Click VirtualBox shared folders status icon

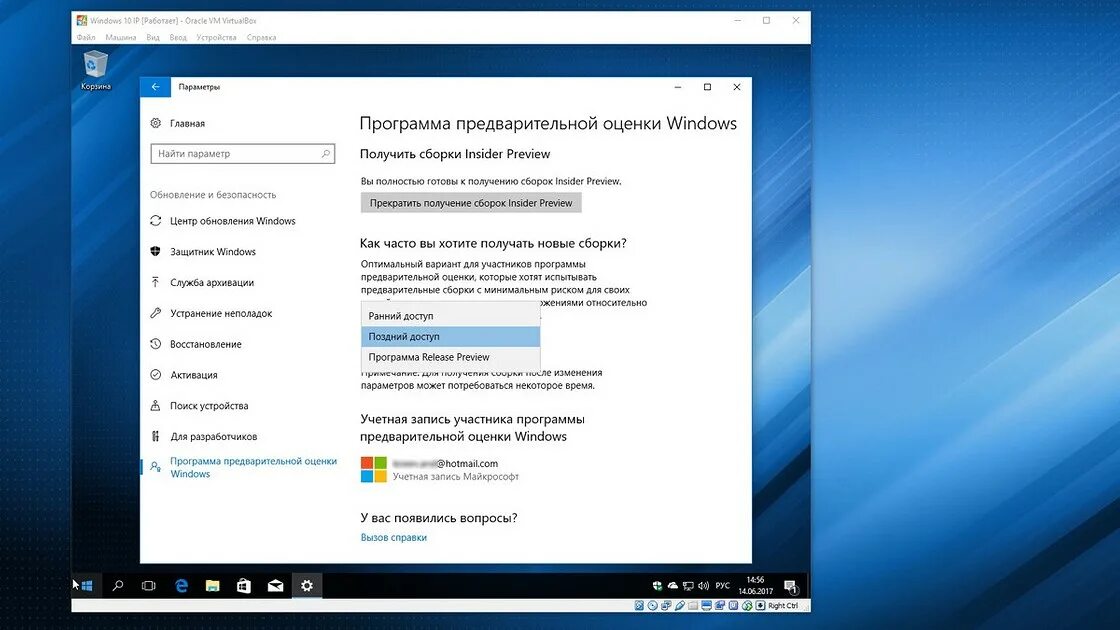coord(693,605)
